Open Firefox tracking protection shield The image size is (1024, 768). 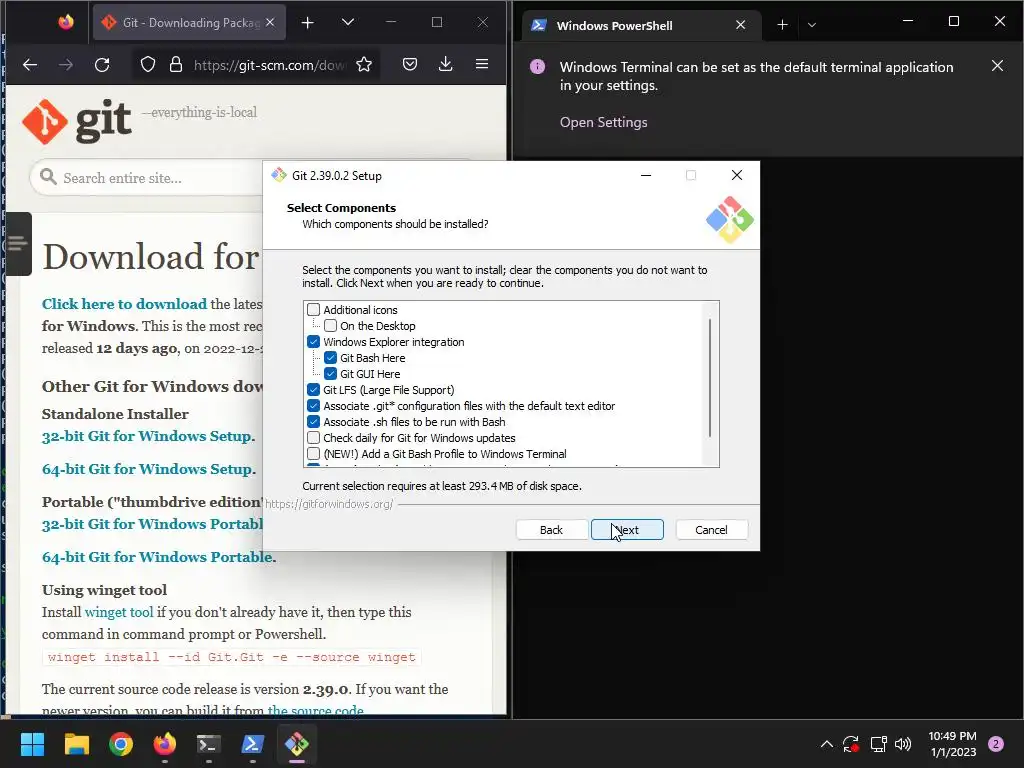click(148, 64)
